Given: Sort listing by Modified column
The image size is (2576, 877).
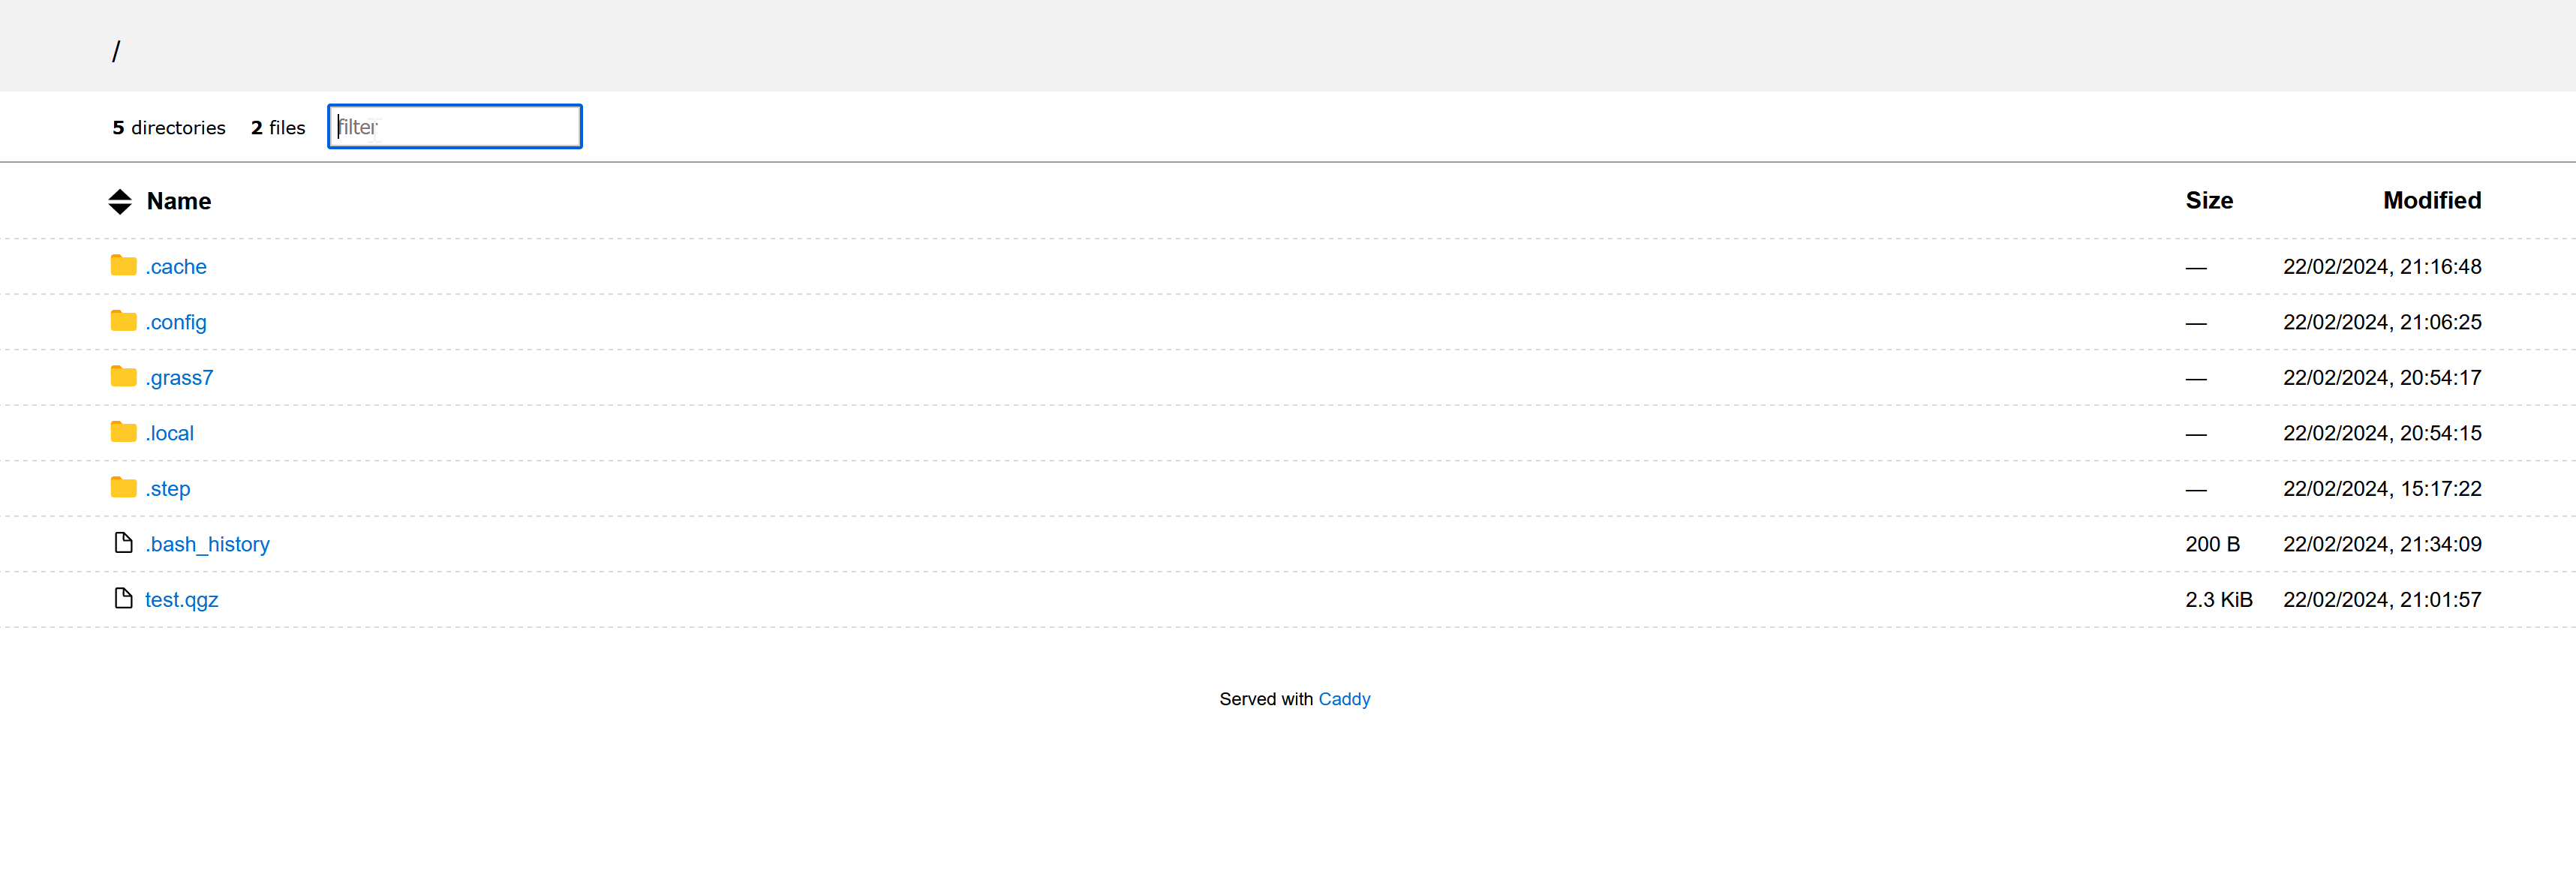Looking at the screenshot, I should point(2431,200).
